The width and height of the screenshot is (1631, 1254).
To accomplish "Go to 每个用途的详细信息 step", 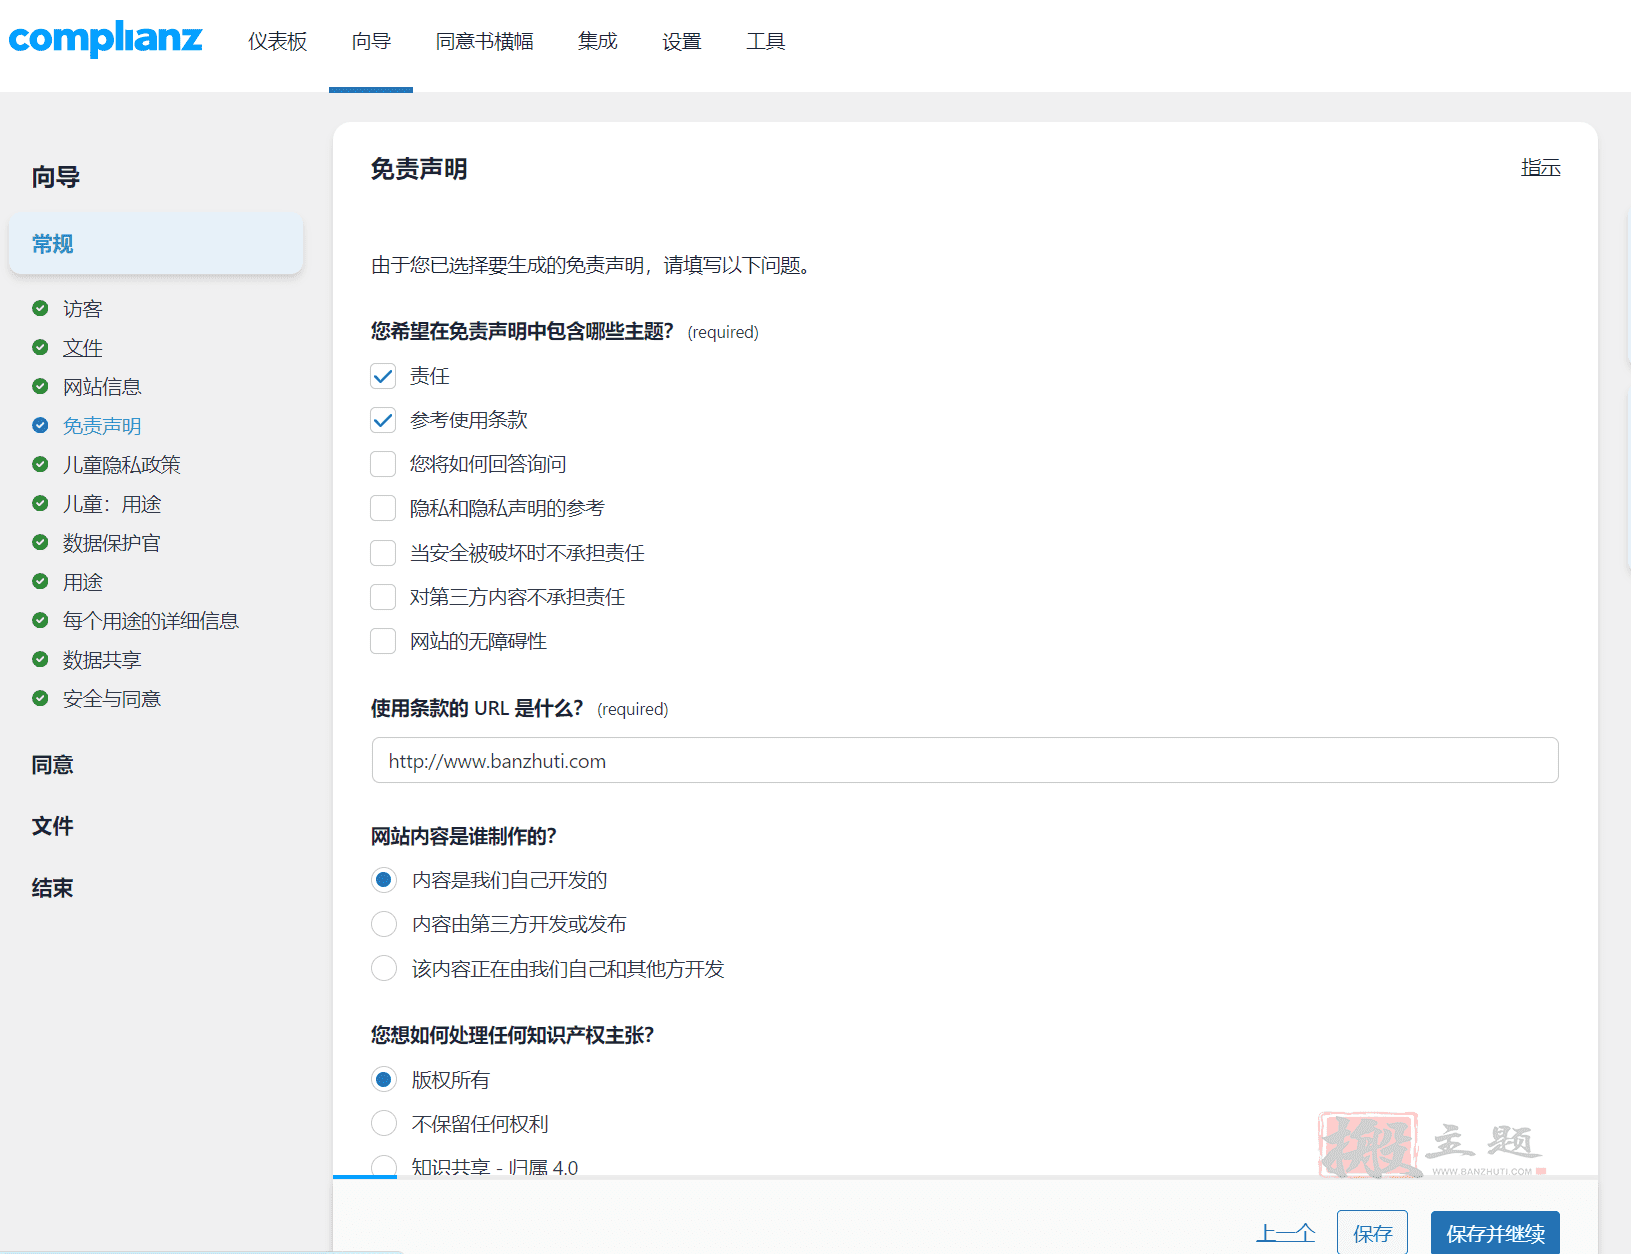I will 151,621.
